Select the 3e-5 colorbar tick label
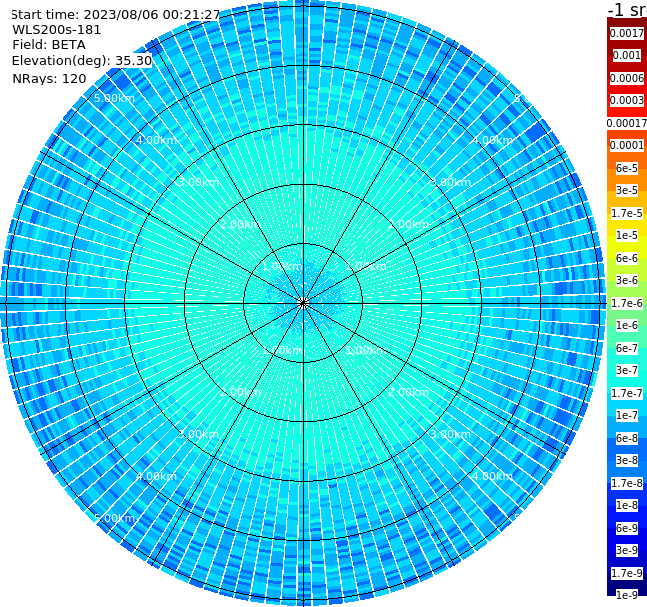Viewport: 647px width, 607px height. tap(627, 190)
